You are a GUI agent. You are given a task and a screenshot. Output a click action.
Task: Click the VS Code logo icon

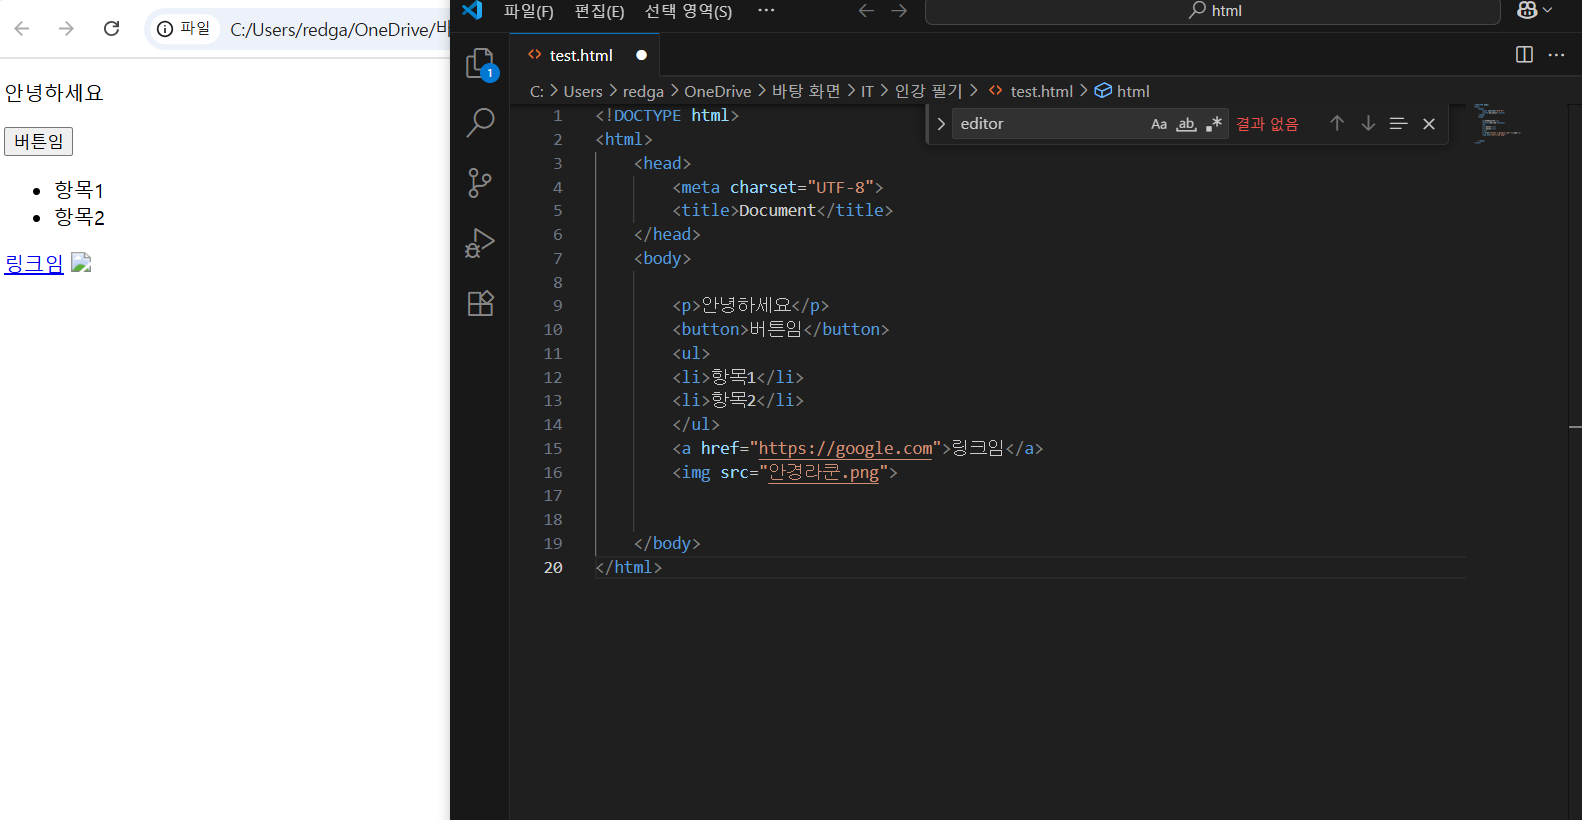click(472, 10)
